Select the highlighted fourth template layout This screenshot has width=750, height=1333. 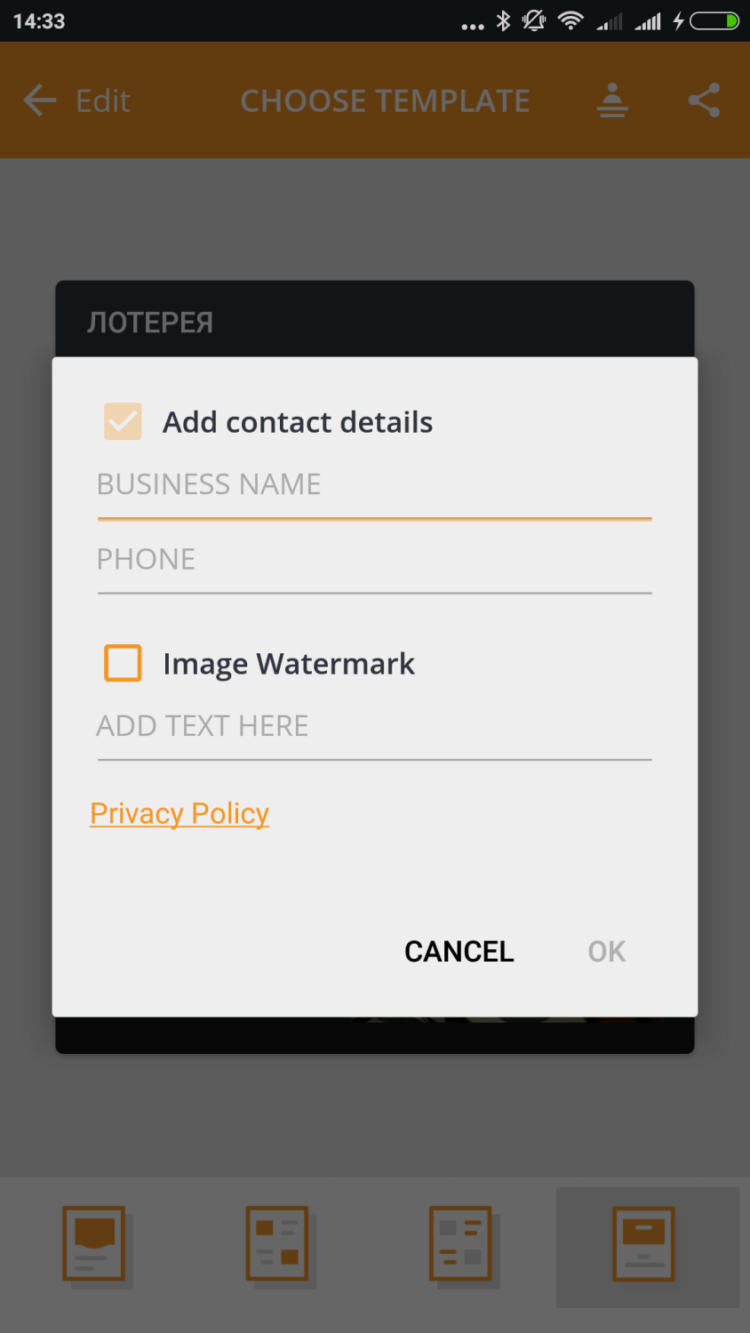tap(644, 1243)
